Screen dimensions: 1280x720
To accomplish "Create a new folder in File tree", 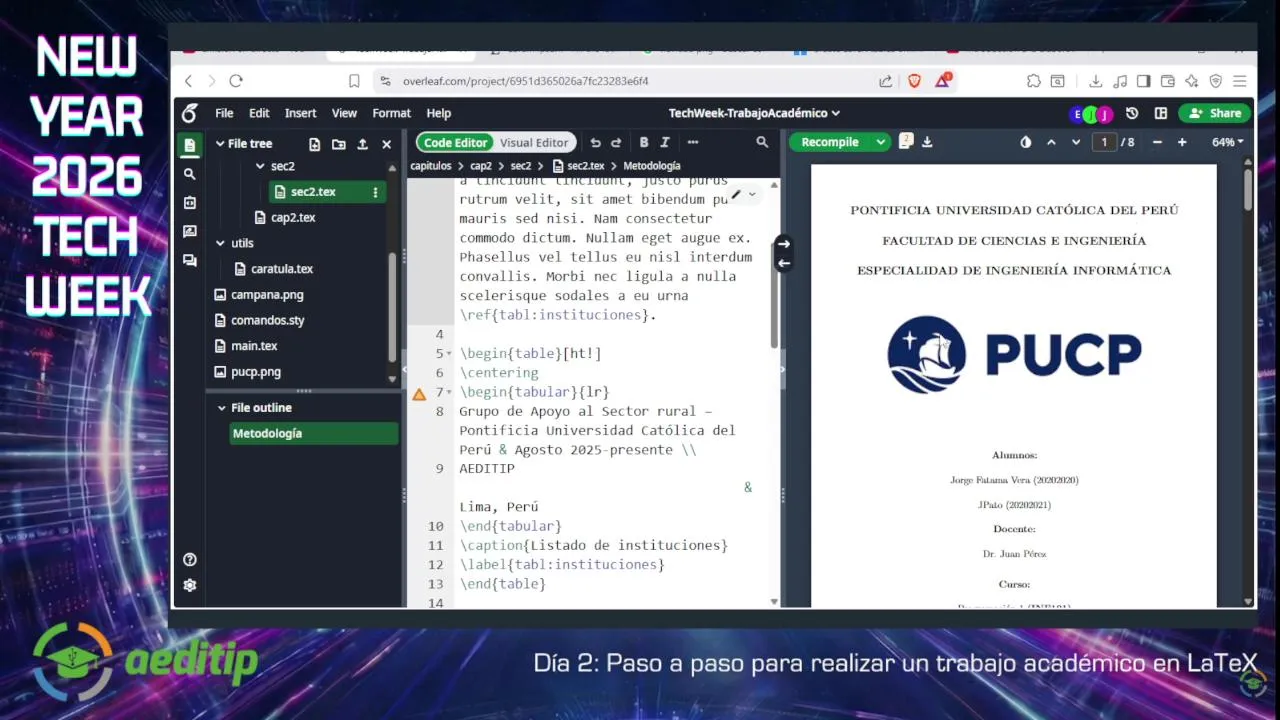I will click(339, 144).
